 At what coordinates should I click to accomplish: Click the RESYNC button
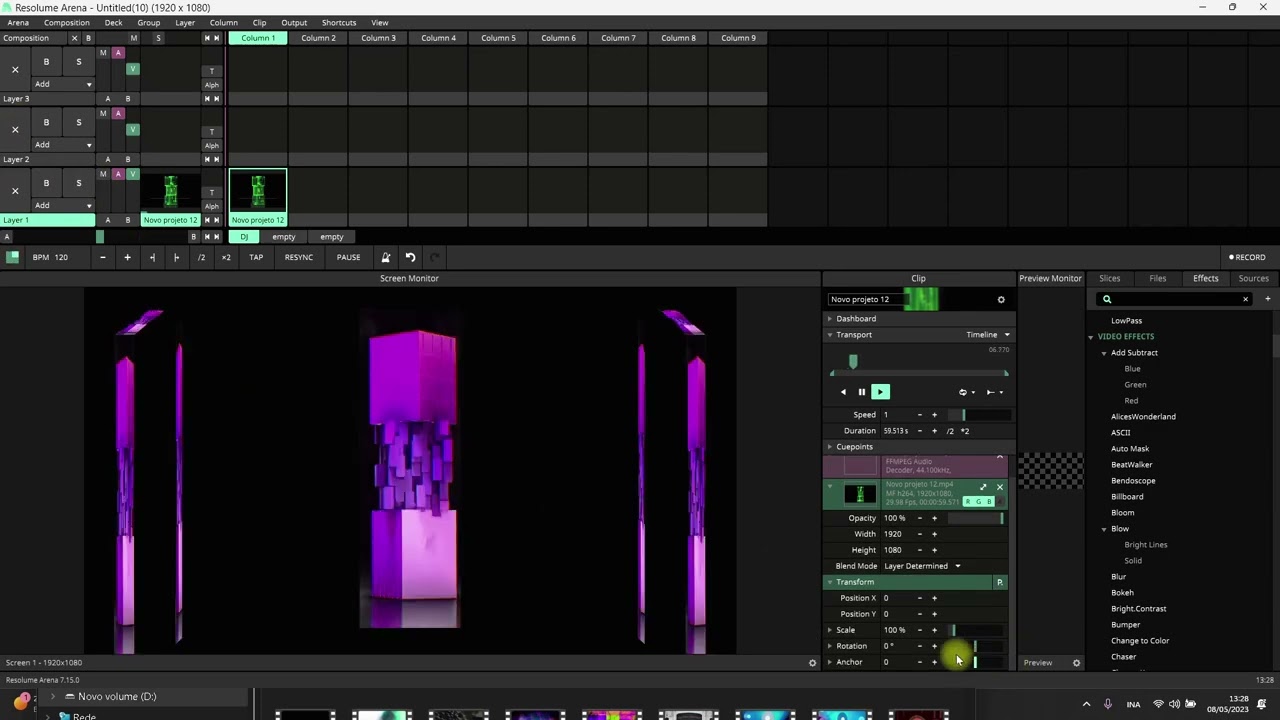pos(299,257)
